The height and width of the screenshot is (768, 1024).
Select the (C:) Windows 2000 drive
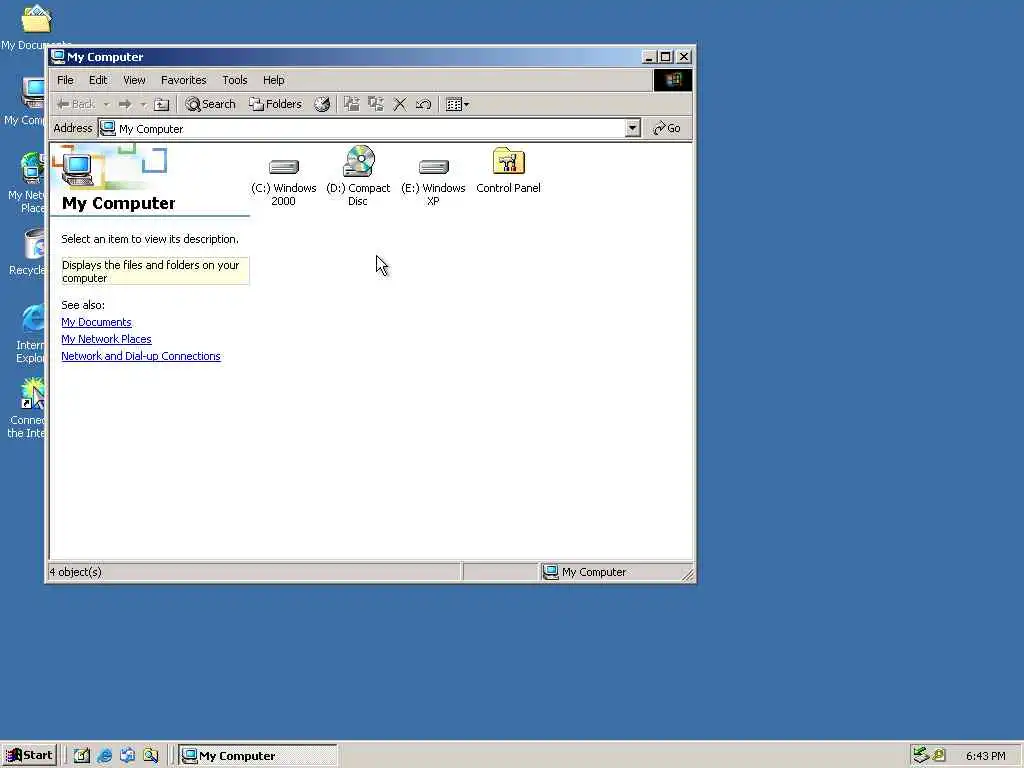283,180
